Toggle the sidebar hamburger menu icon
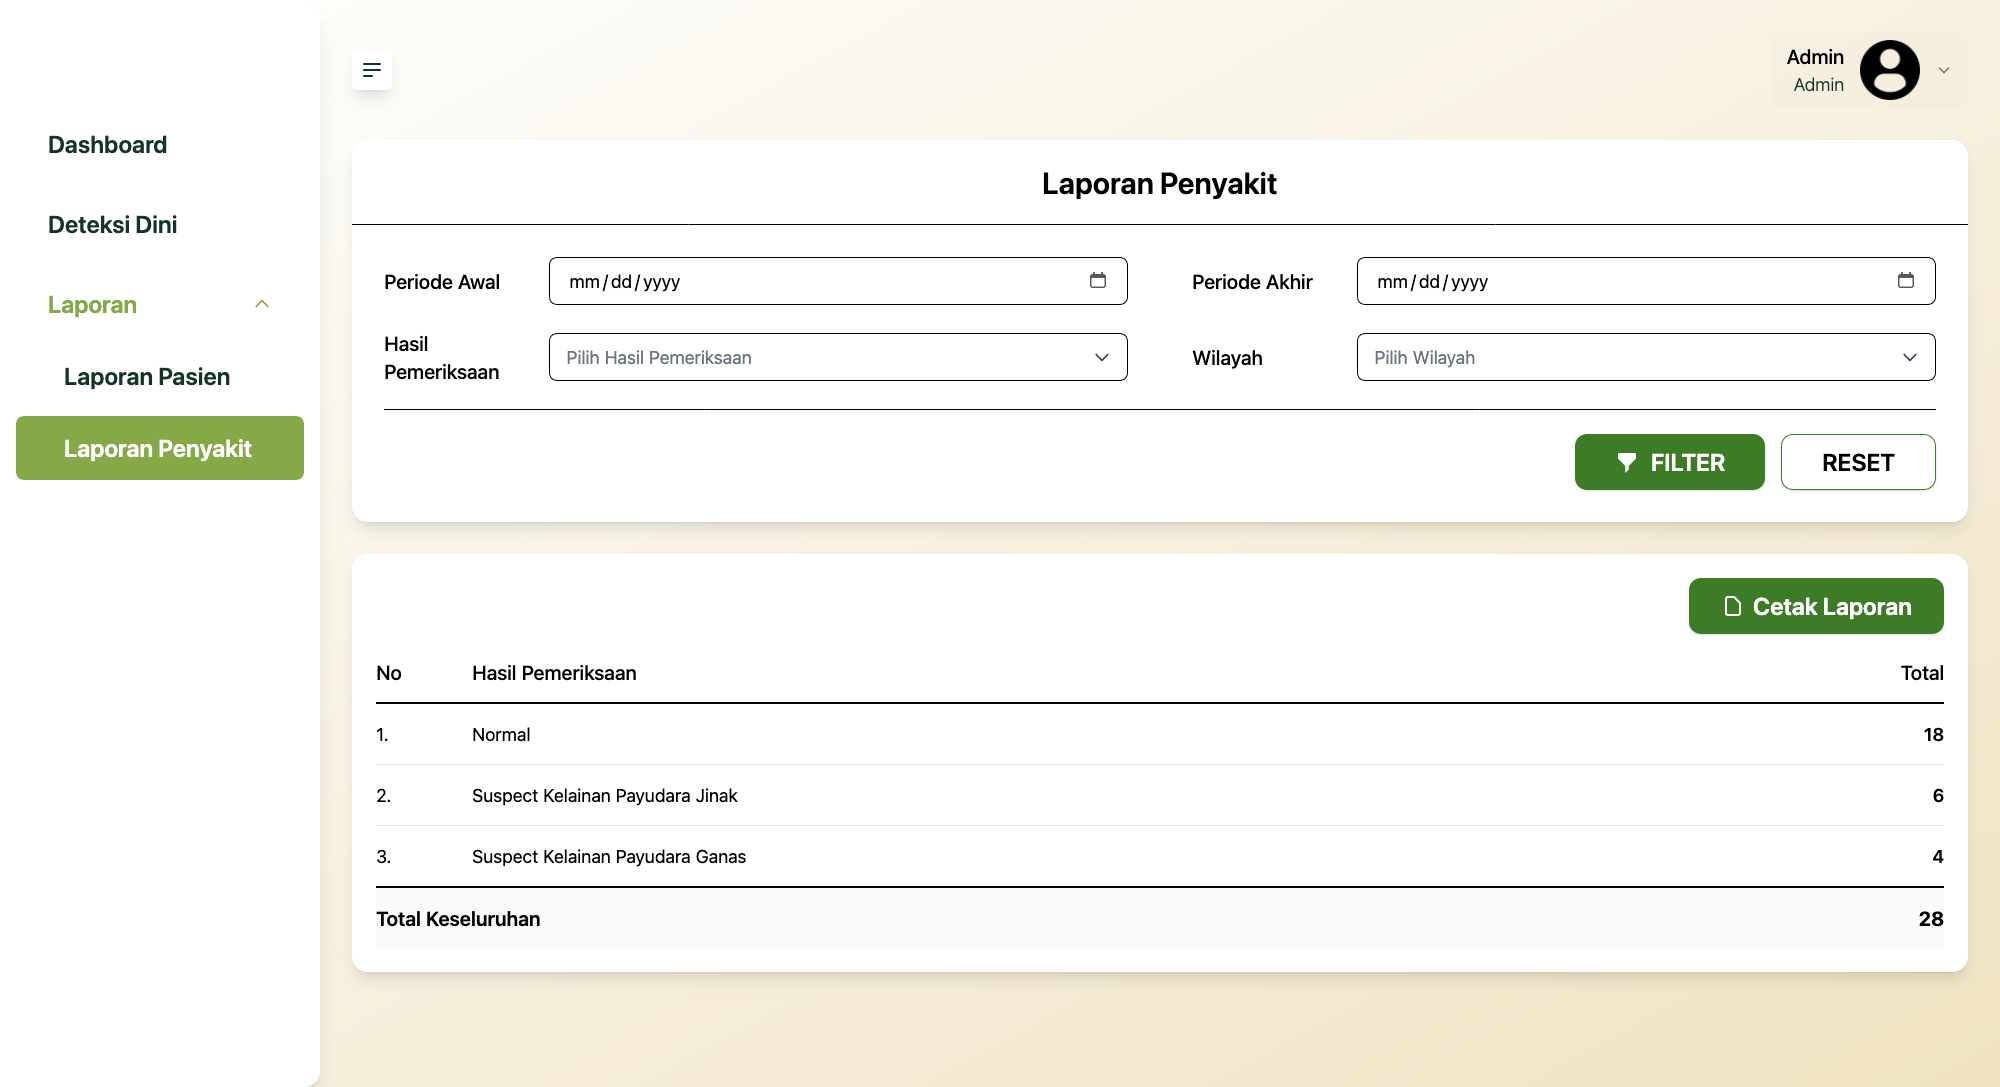This screenshot has height=1087, width=2000. pyautogui.click(x=372, y=70)
